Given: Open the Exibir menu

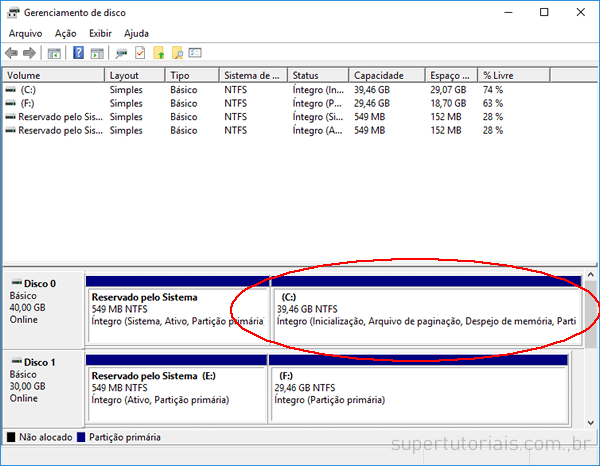Looking at the screenshot, I should 100,33.
